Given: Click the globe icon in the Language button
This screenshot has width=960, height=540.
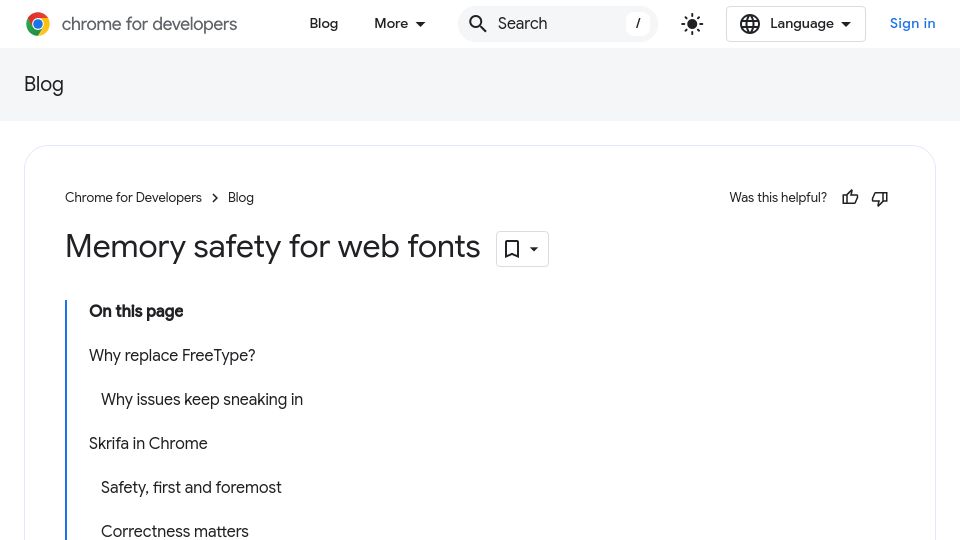Looking at the screenshot, I should click(x=750, y=24).
